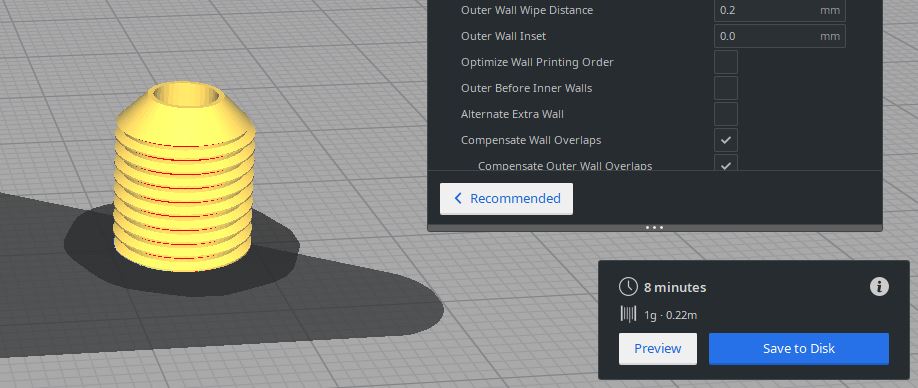Click the back chevron on Recommended button

458,198
